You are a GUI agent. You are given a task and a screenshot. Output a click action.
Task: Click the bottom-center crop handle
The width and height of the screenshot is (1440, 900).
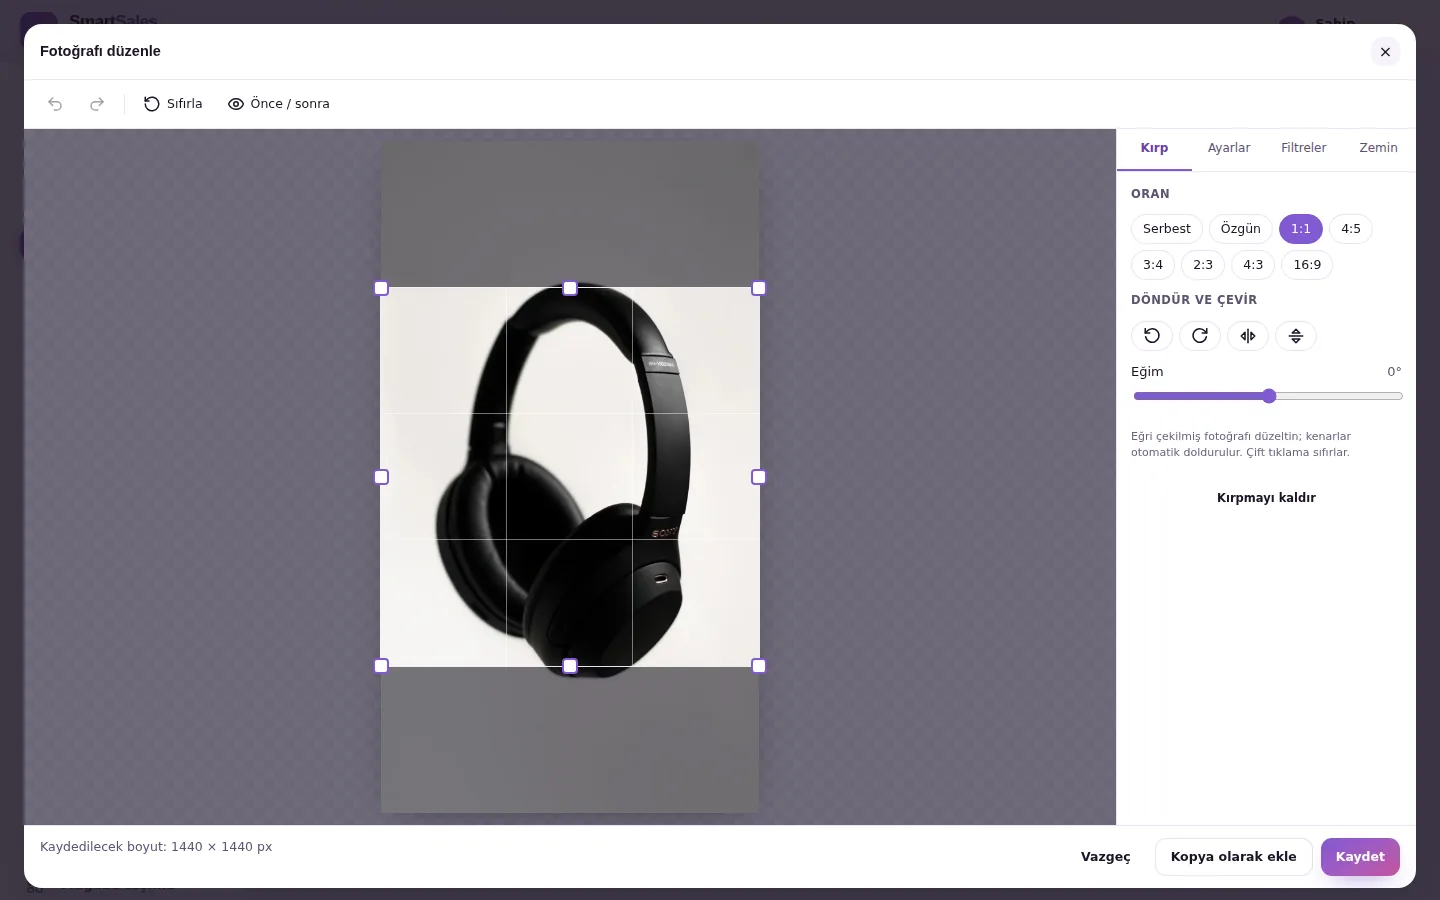point(570,666)
